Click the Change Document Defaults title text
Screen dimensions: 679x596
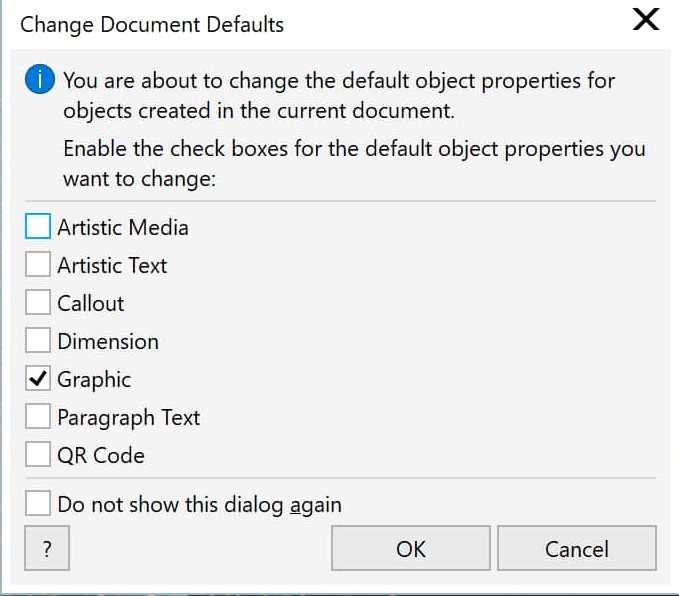pyautogui.click(x=152, y=25)
